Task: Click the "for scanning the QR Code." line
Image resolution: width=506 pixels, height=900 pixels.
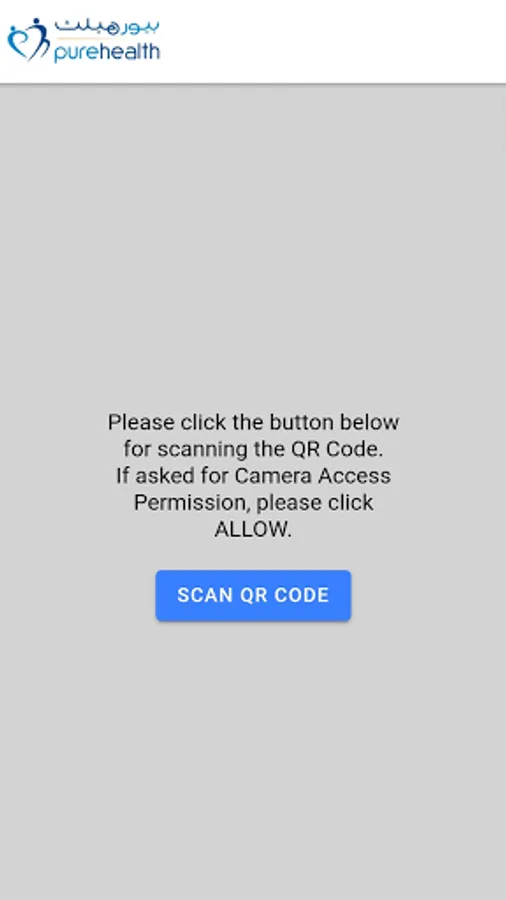Action: (253, 449)
